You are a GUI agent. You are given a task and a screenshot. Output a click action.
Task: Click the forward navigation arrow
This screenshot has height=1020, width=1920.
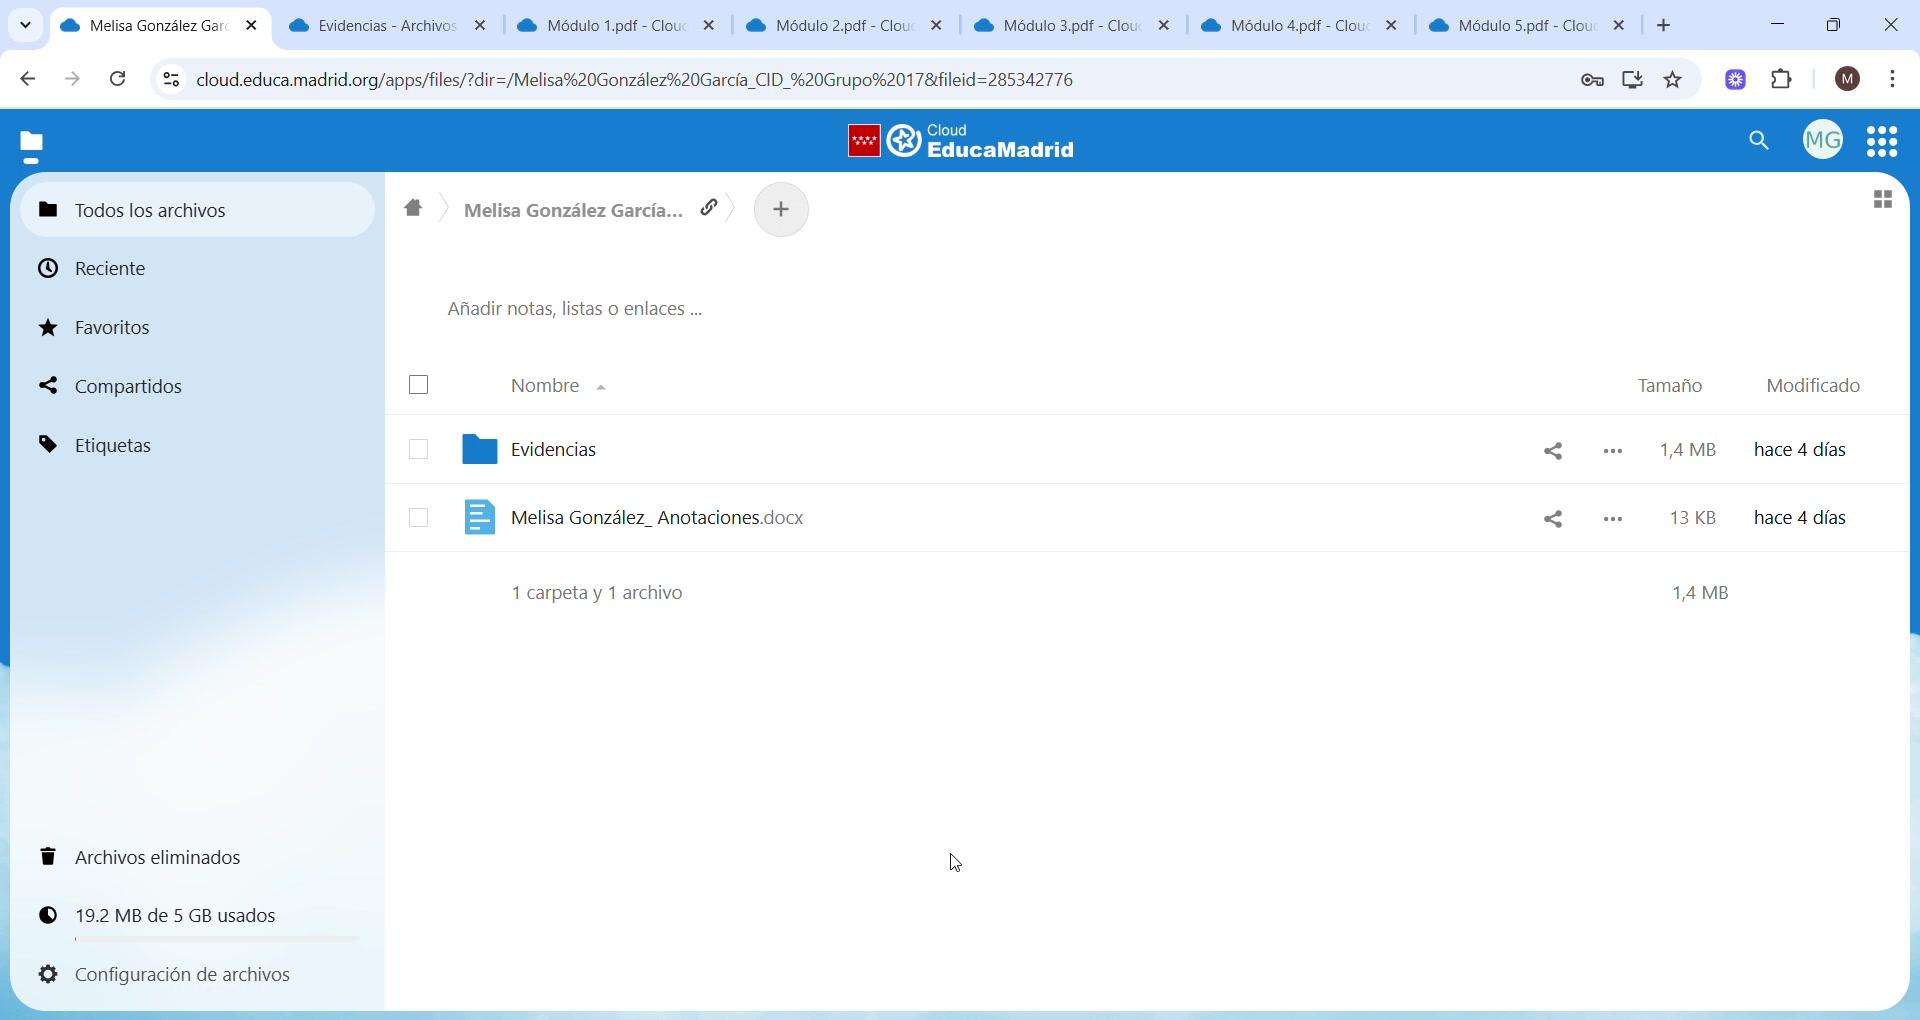pos(73,79)
